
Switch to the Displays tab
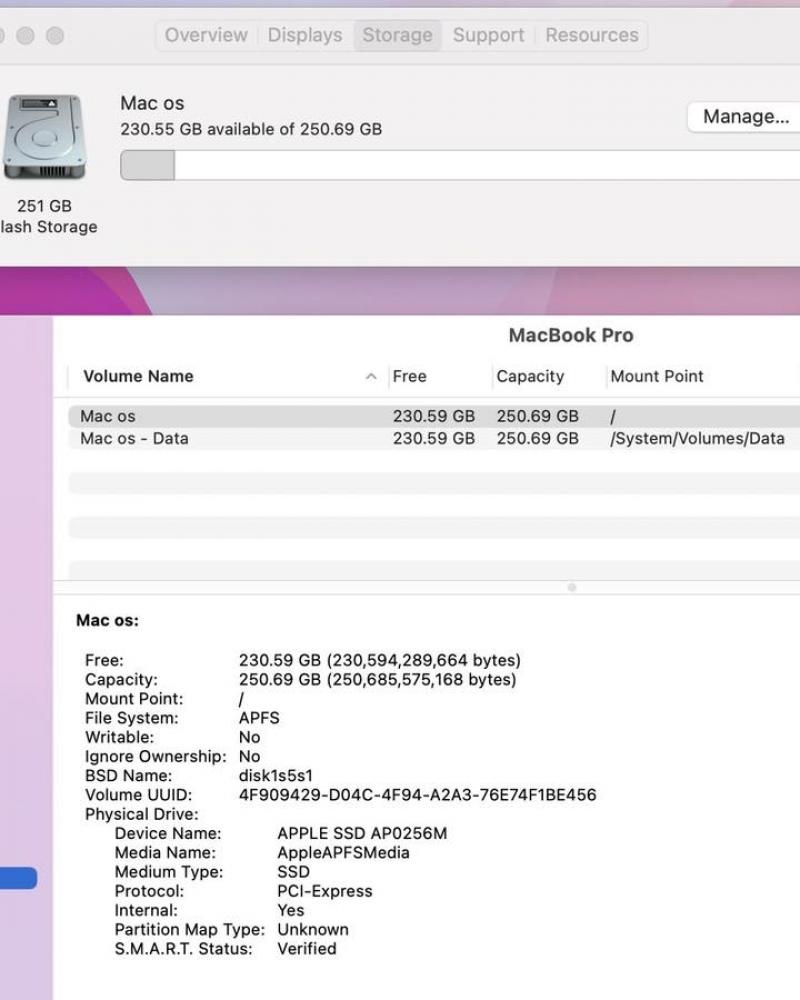pyautogui.click(x=304, y=35)
